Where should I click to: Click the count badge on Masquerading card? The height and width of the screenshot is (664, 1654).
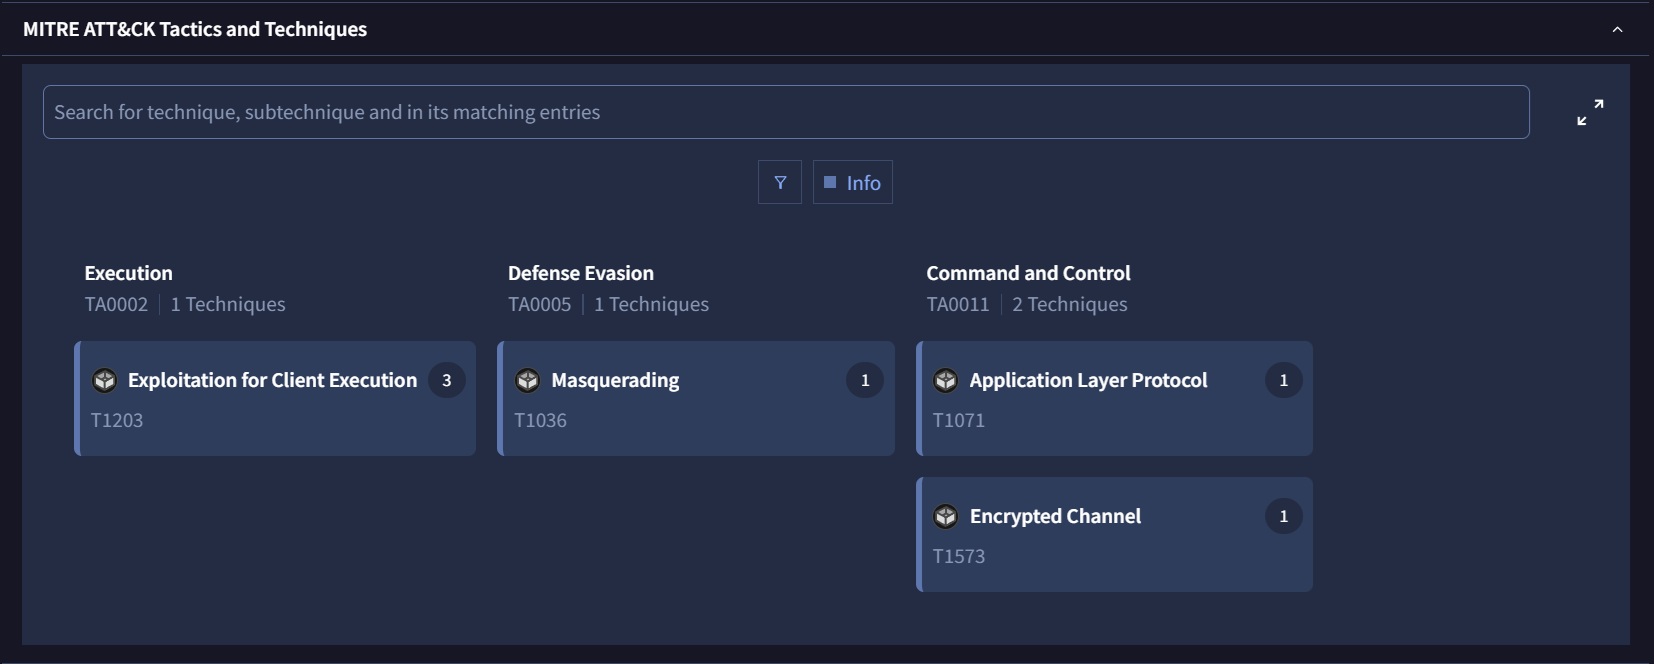(865, 380)
